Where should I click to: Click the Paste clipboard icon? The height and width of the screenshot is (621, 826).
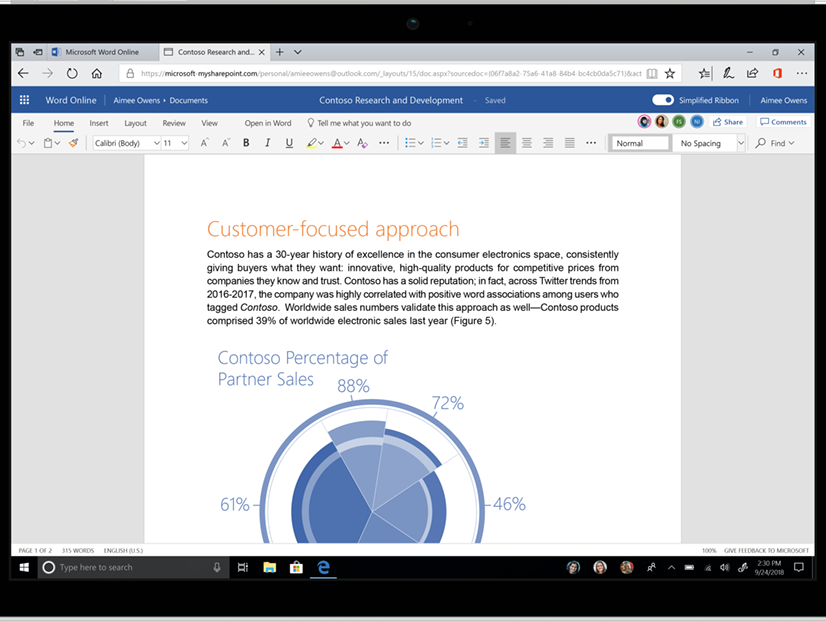click(48, 143)
